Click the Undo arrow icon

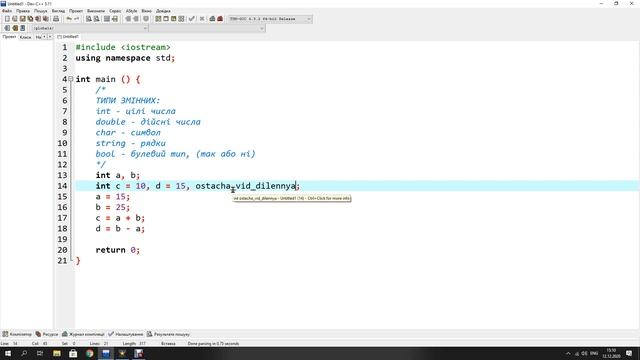69,19
